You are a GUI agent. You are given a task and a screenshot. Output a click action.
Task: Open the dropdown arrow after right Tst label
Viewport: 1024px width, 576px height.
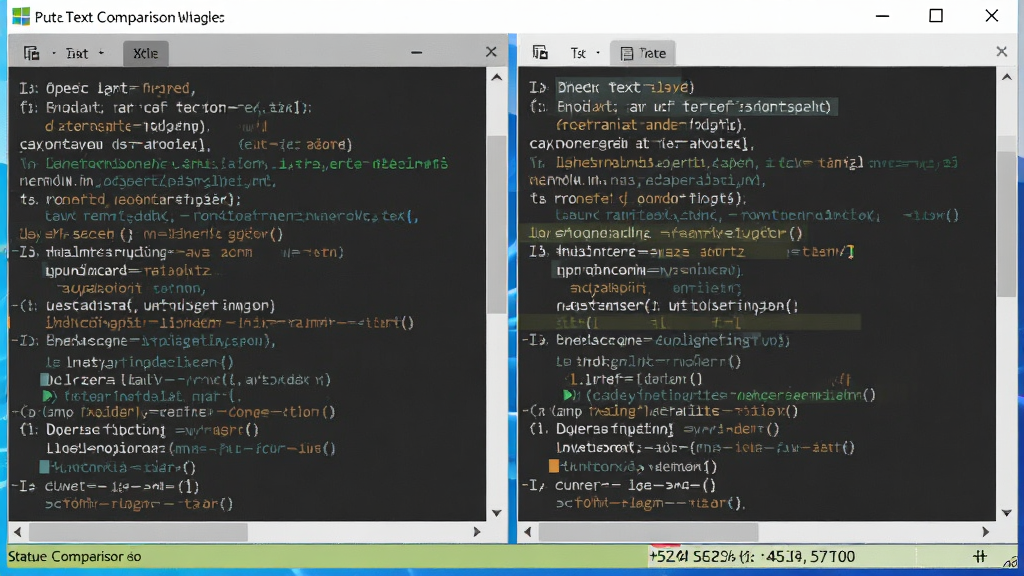[x=598, y=53]
